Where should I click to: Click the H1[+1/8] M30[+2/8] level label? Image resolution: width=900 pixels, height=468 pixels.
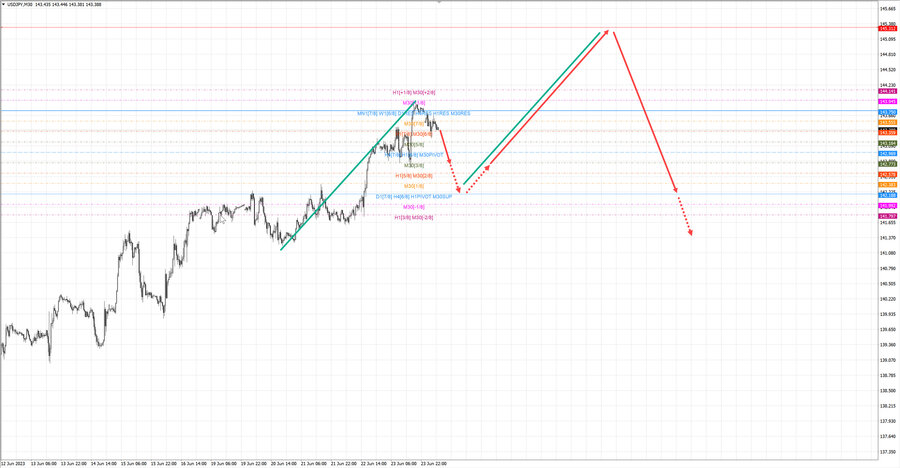pos(414,92)
